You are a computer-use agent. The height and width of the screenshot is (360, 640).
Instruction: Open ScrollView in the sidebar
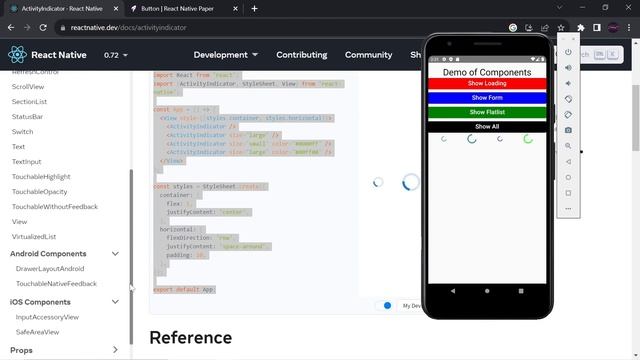pyautogui.click(x=28, y=87)
